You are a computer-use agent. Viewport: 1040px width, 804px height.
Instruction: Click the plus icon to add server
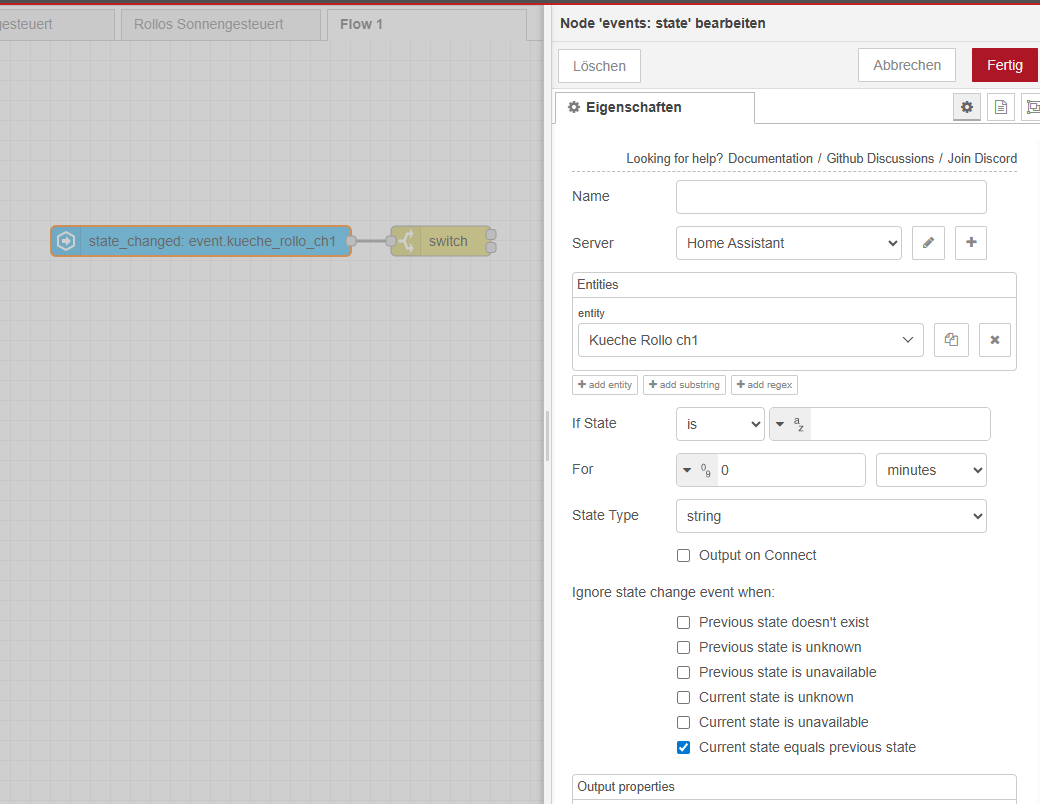(970, 243)
